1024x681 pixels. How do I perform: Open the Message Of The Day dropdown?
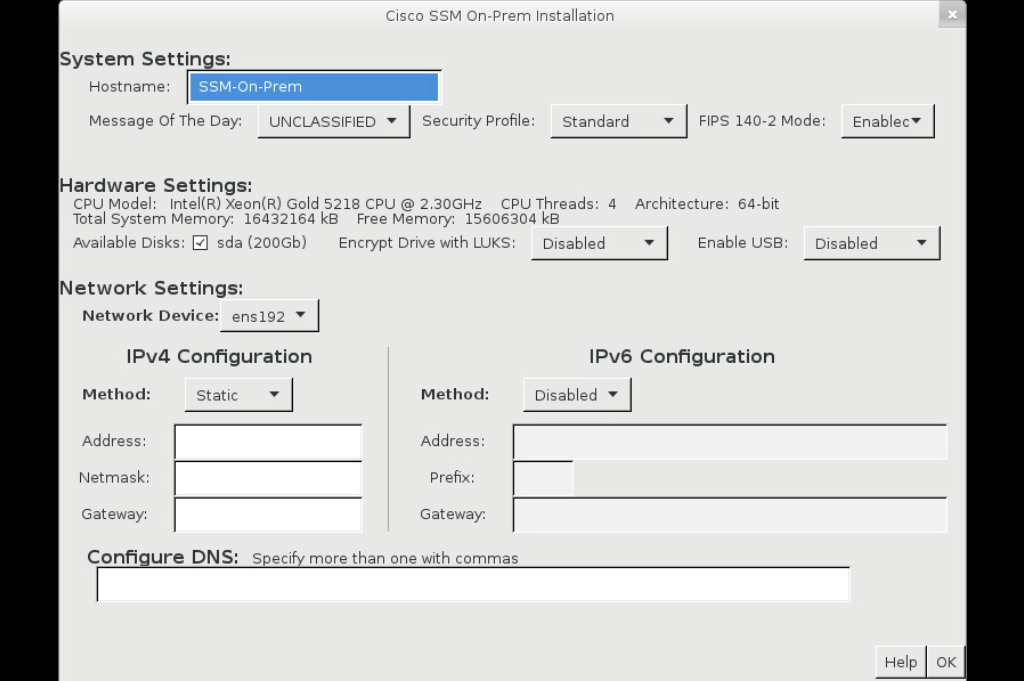[334, 121]
